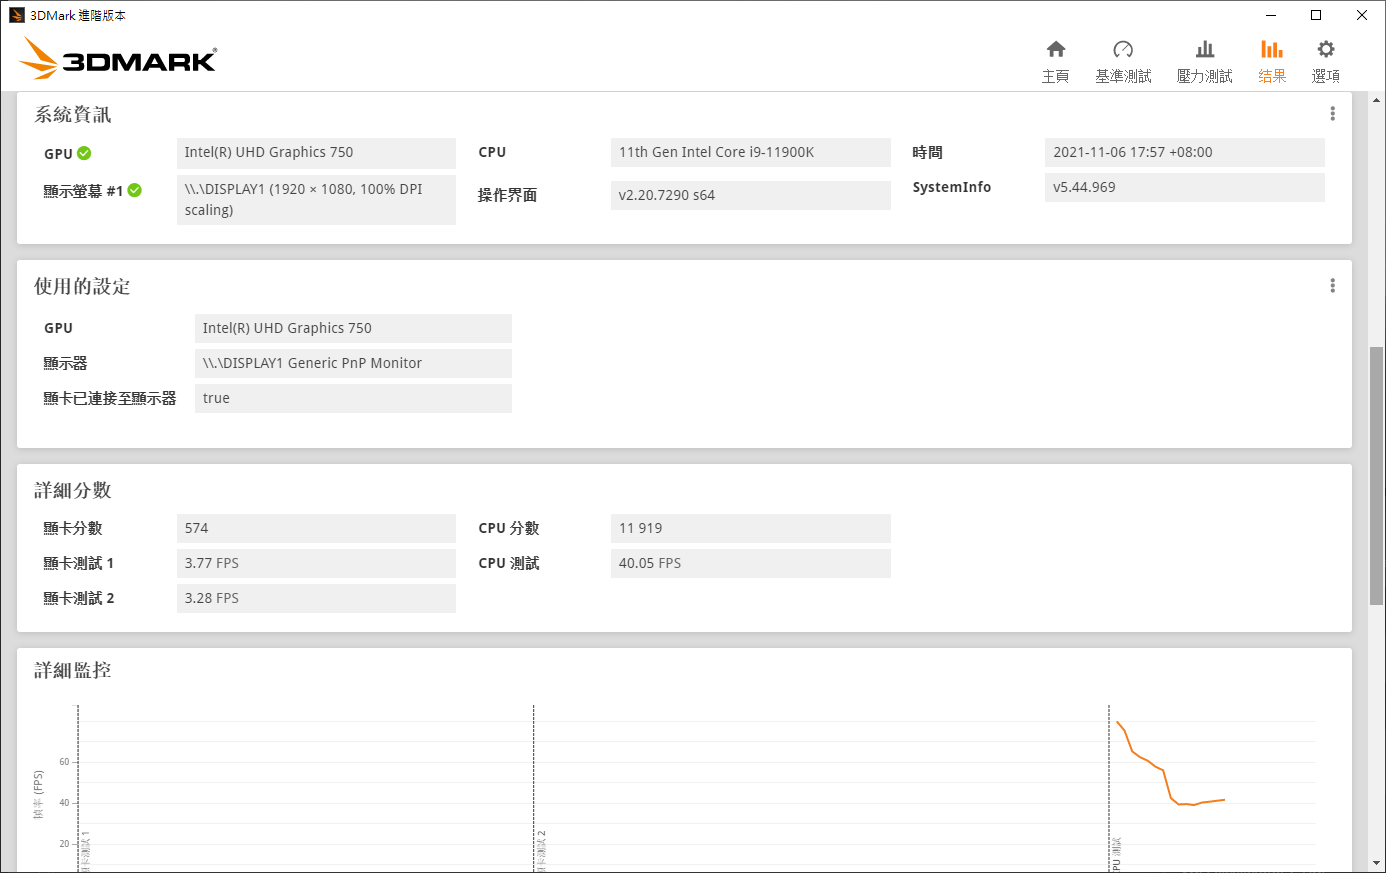The image size is (1386, 873).
Task: Select the 3.28 FPS graphics test 2 value
Action: tap(316, 598)
